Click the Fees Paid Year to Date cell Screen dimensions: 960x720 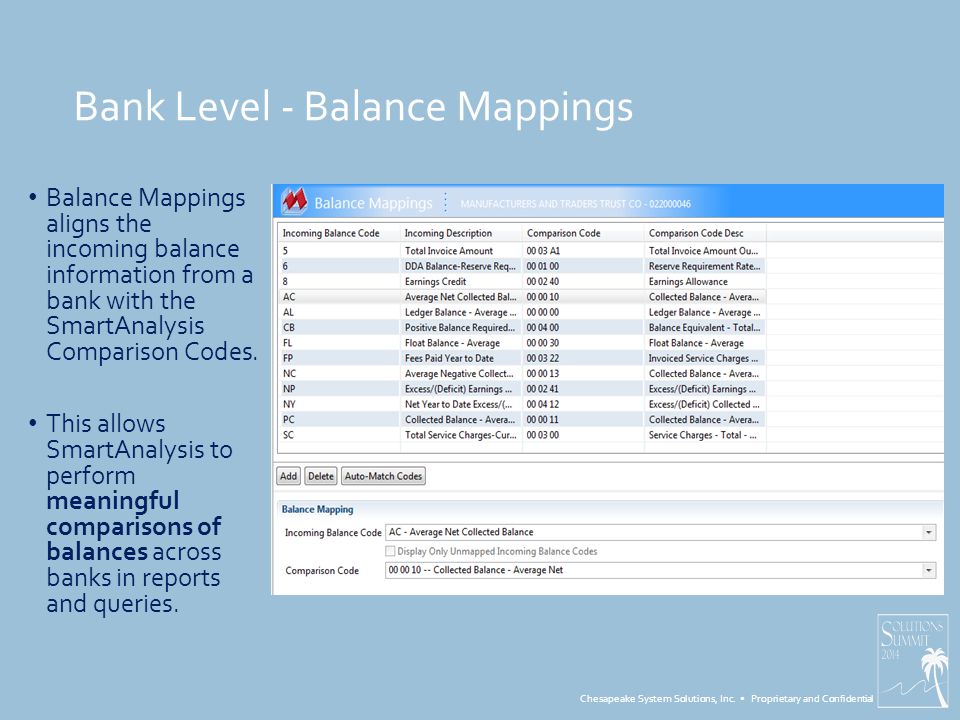[461, 358]
